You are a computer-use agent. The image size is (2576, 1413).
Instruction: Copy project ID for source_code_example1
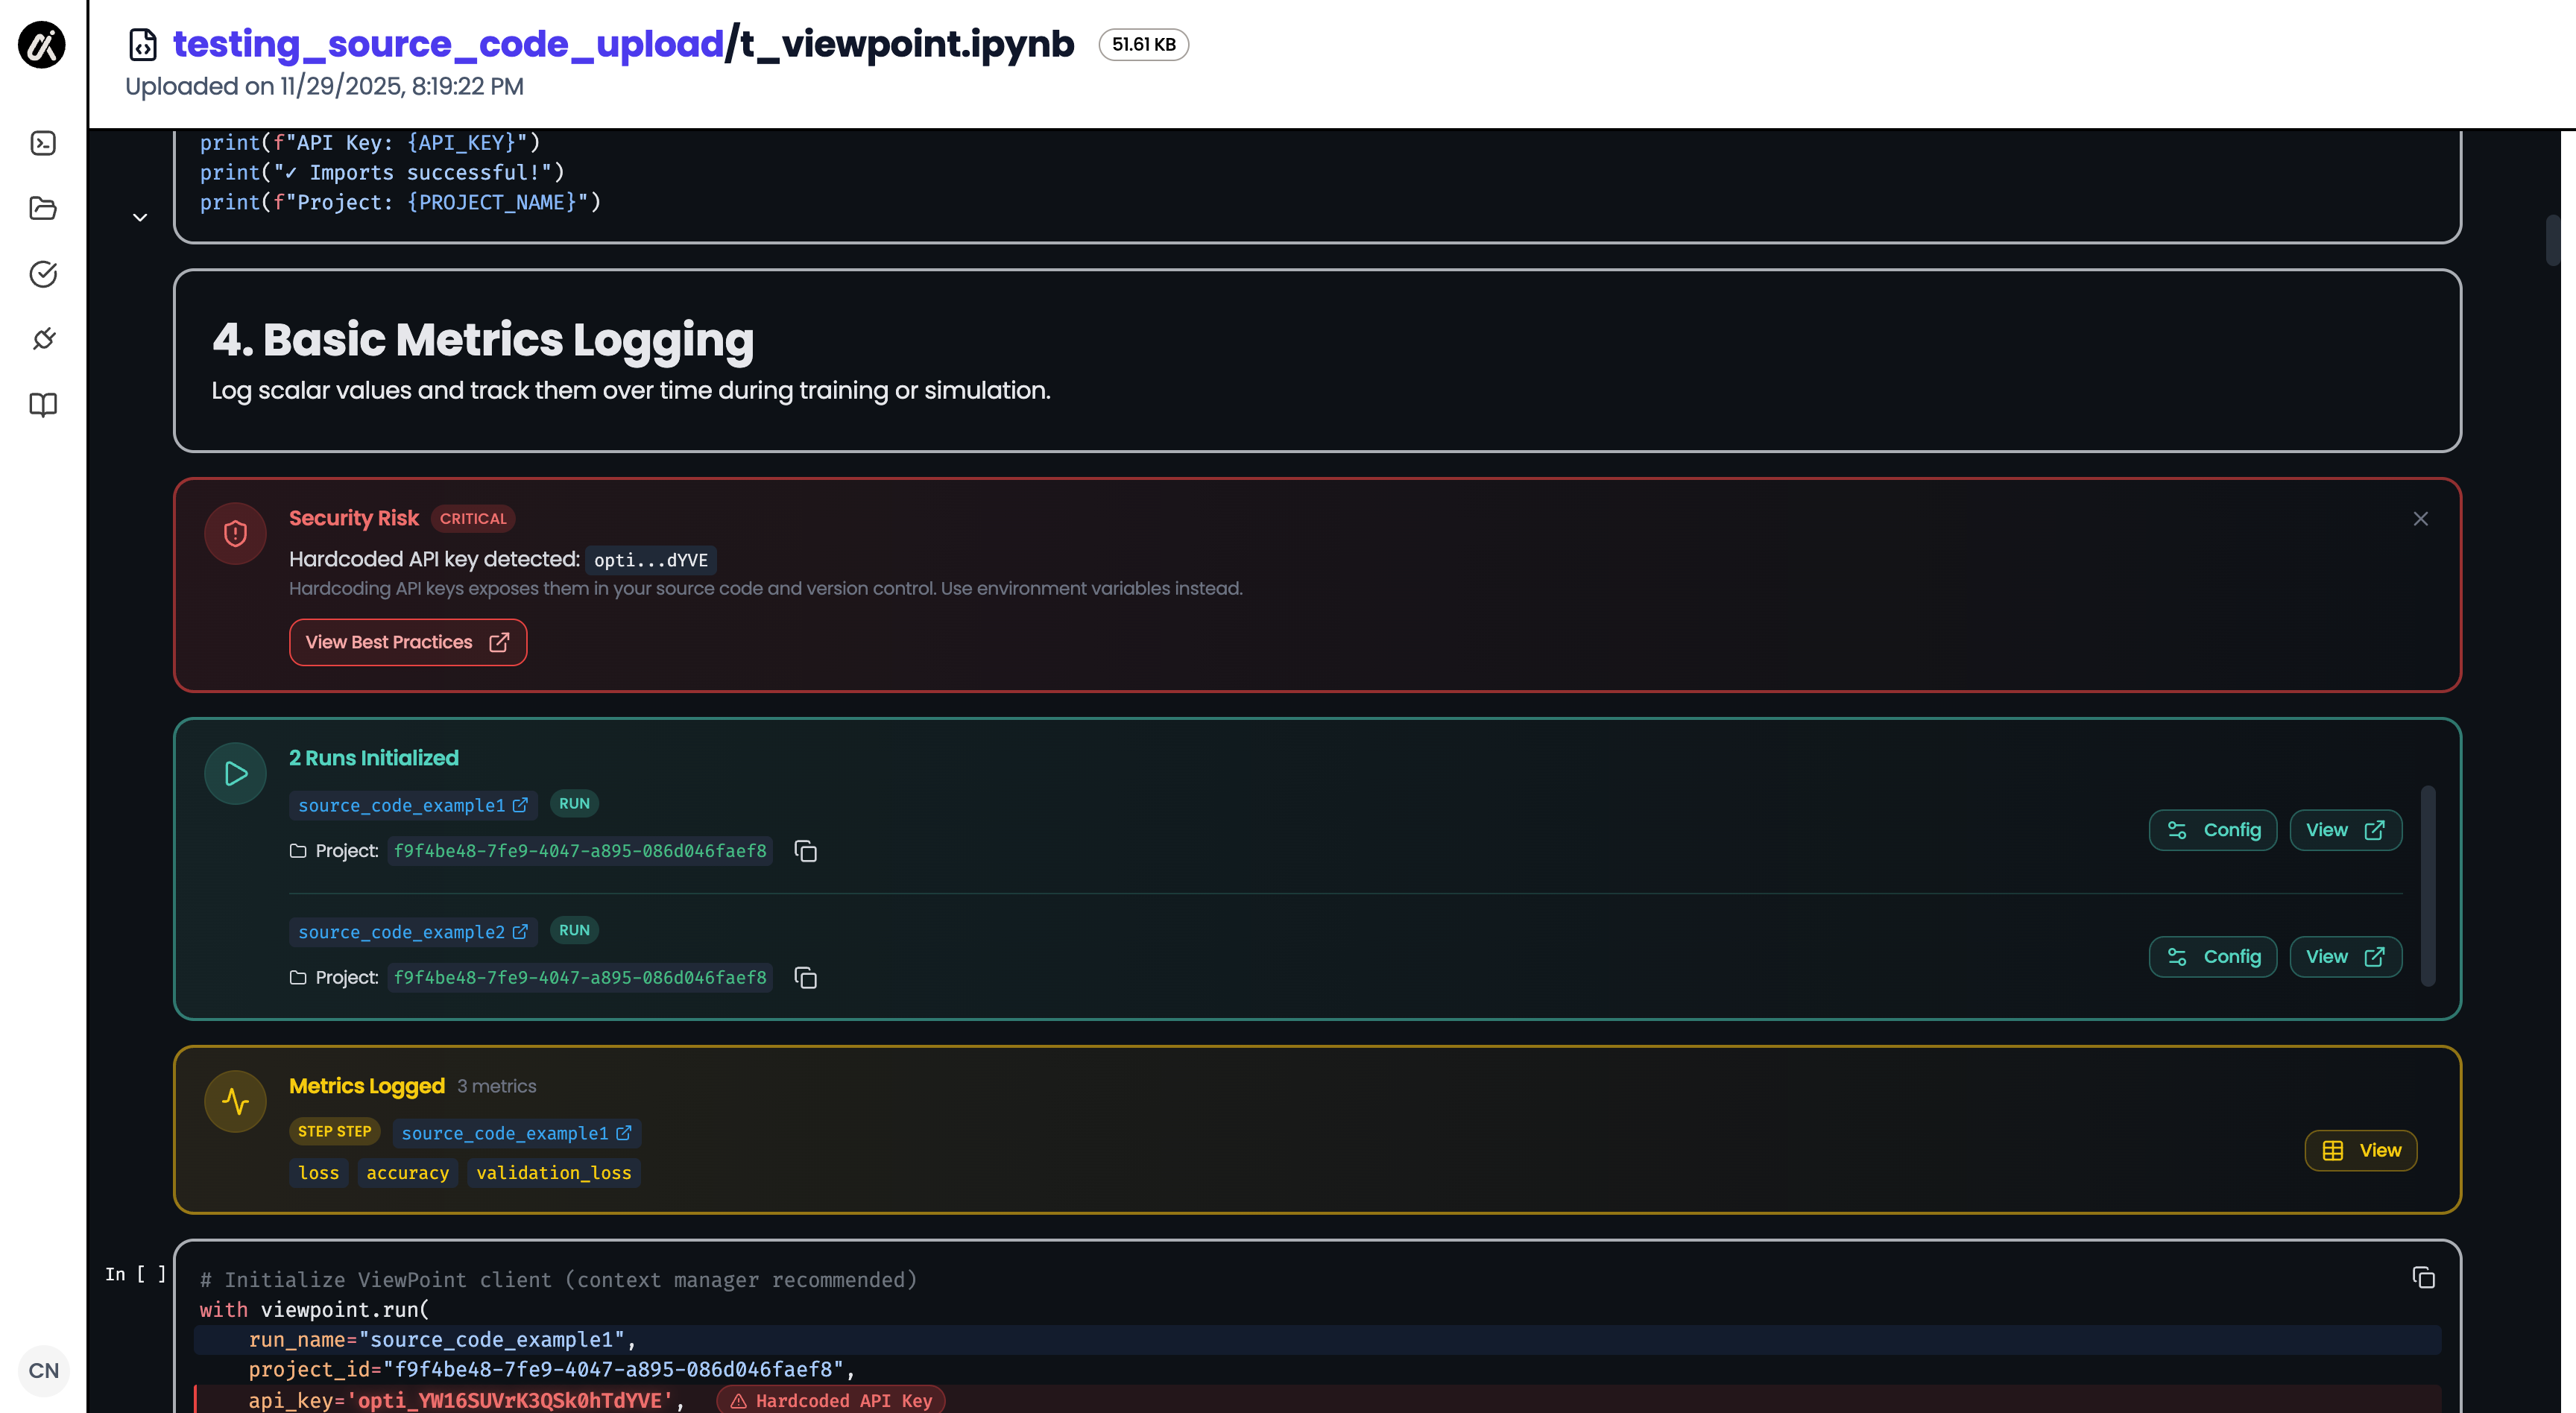[x=805, y=851]
